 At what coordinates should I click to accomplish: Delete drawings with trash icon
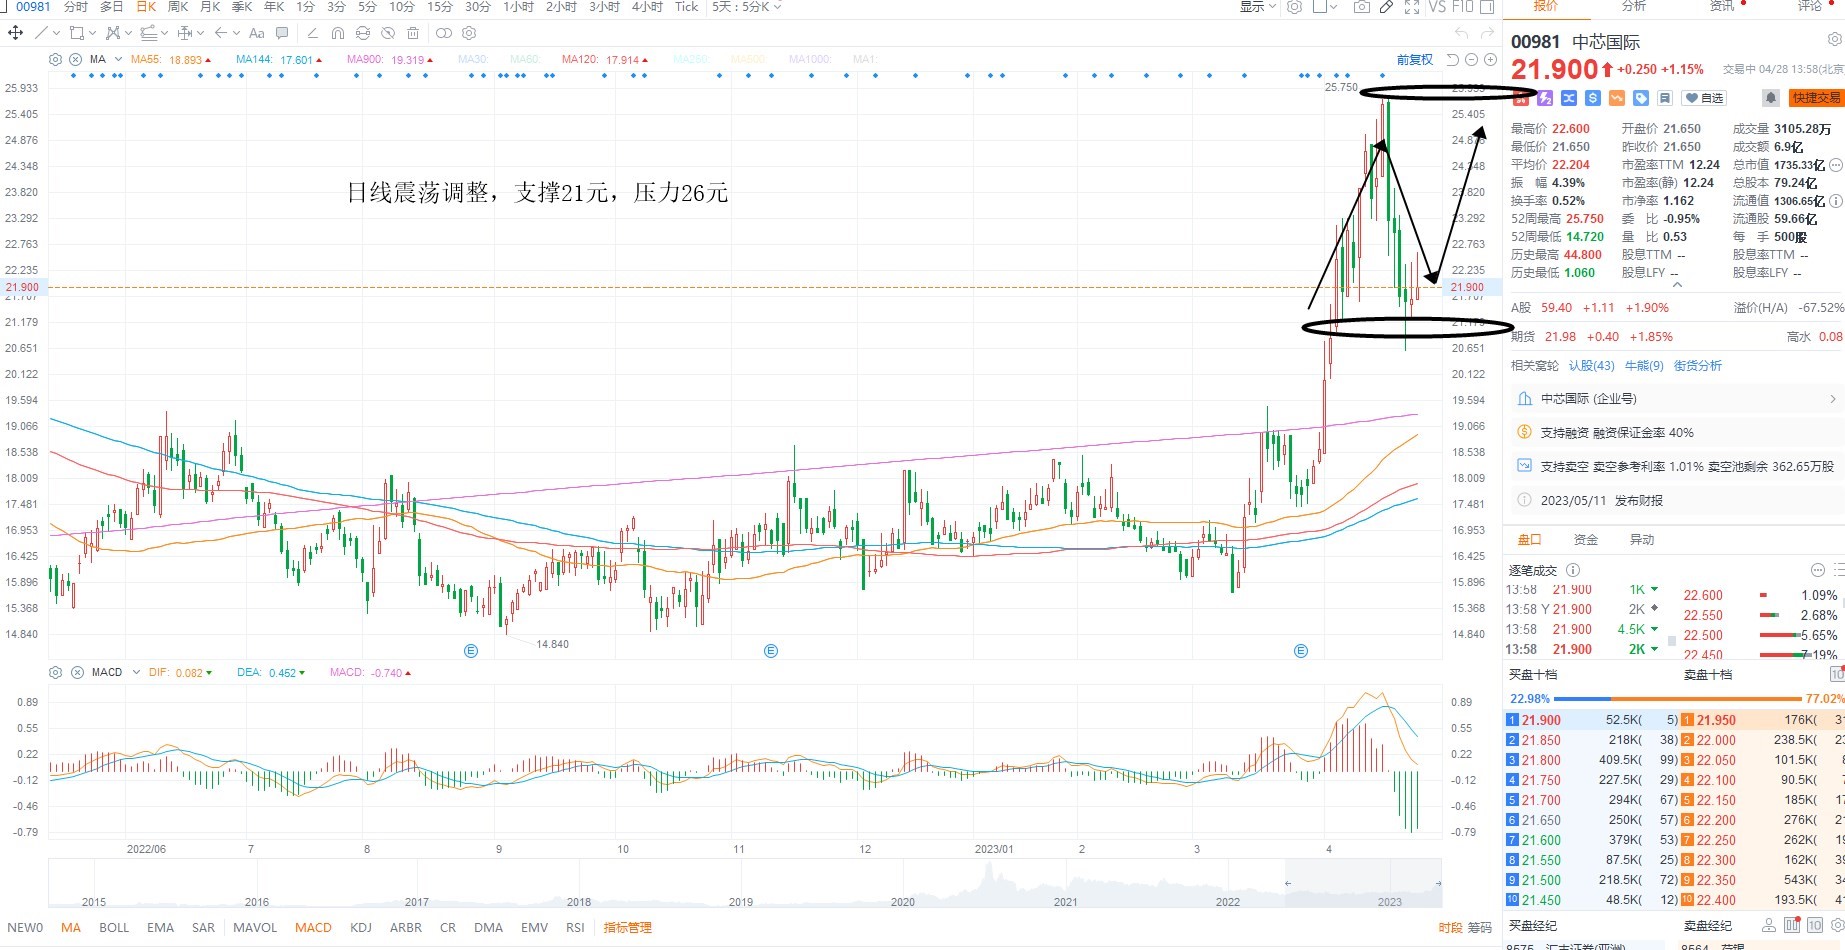pyautogui.click(x=413, y=33)
